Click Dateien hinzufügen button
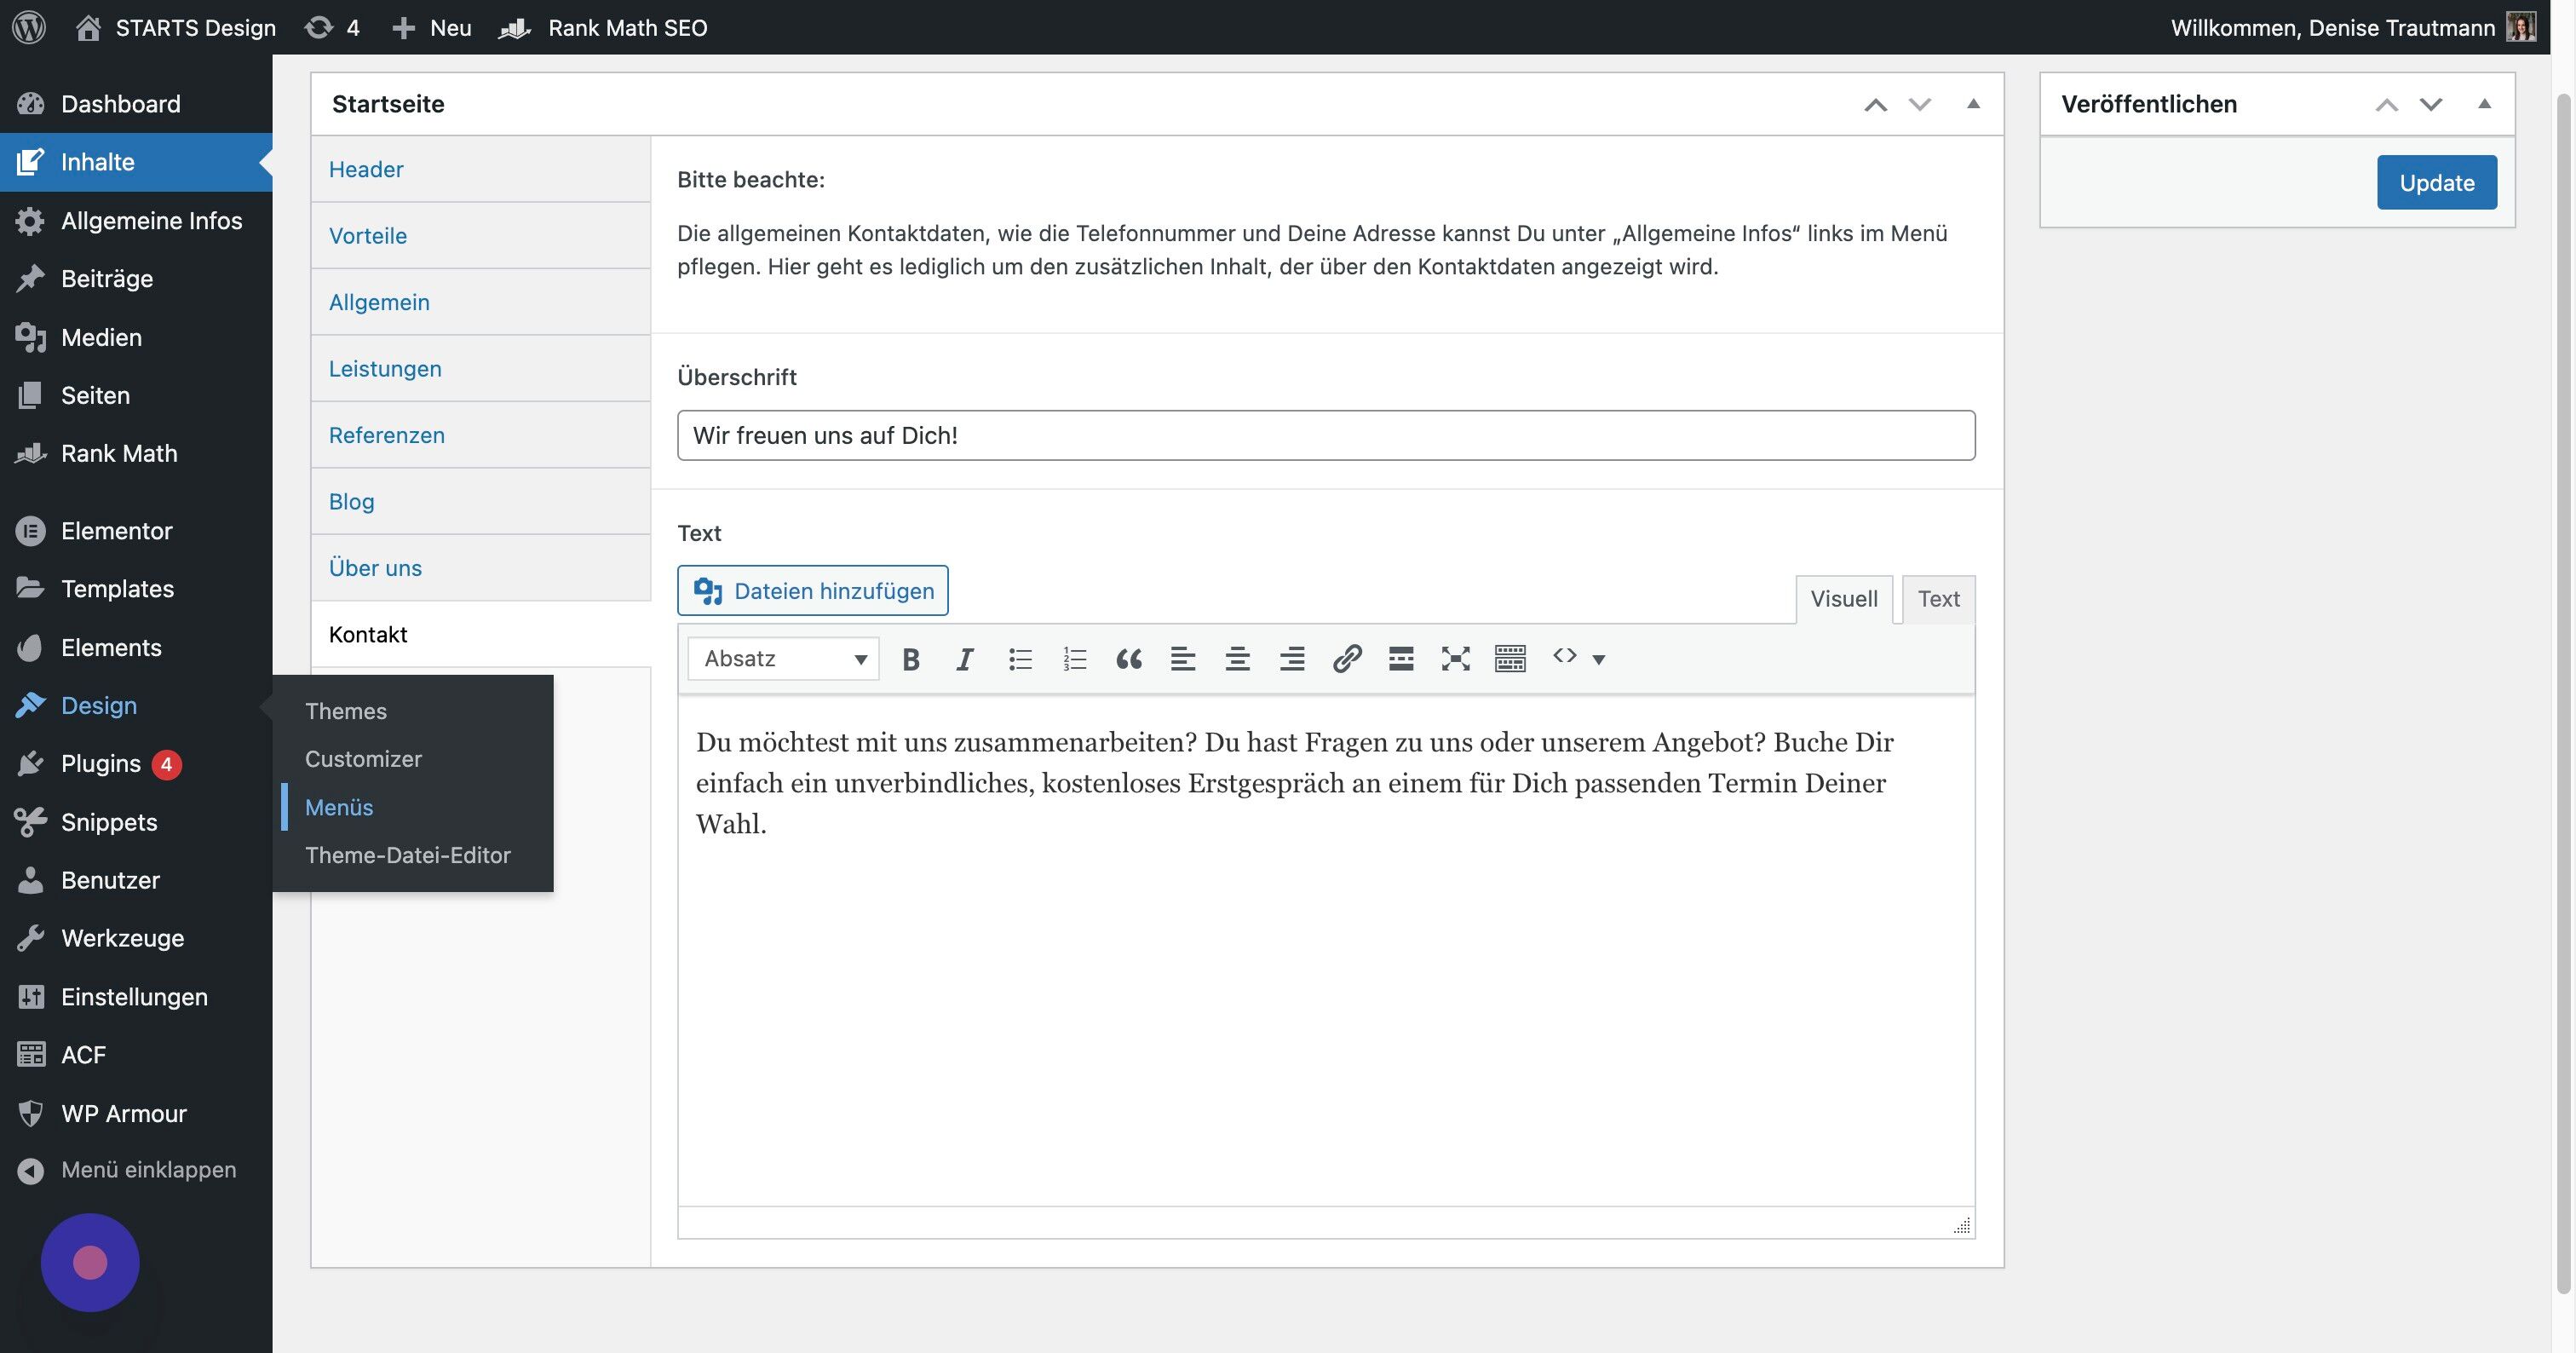Image resolution: width=2576 pixels, height=1353 pixels. pyautogui.click(x=813, y=591)
